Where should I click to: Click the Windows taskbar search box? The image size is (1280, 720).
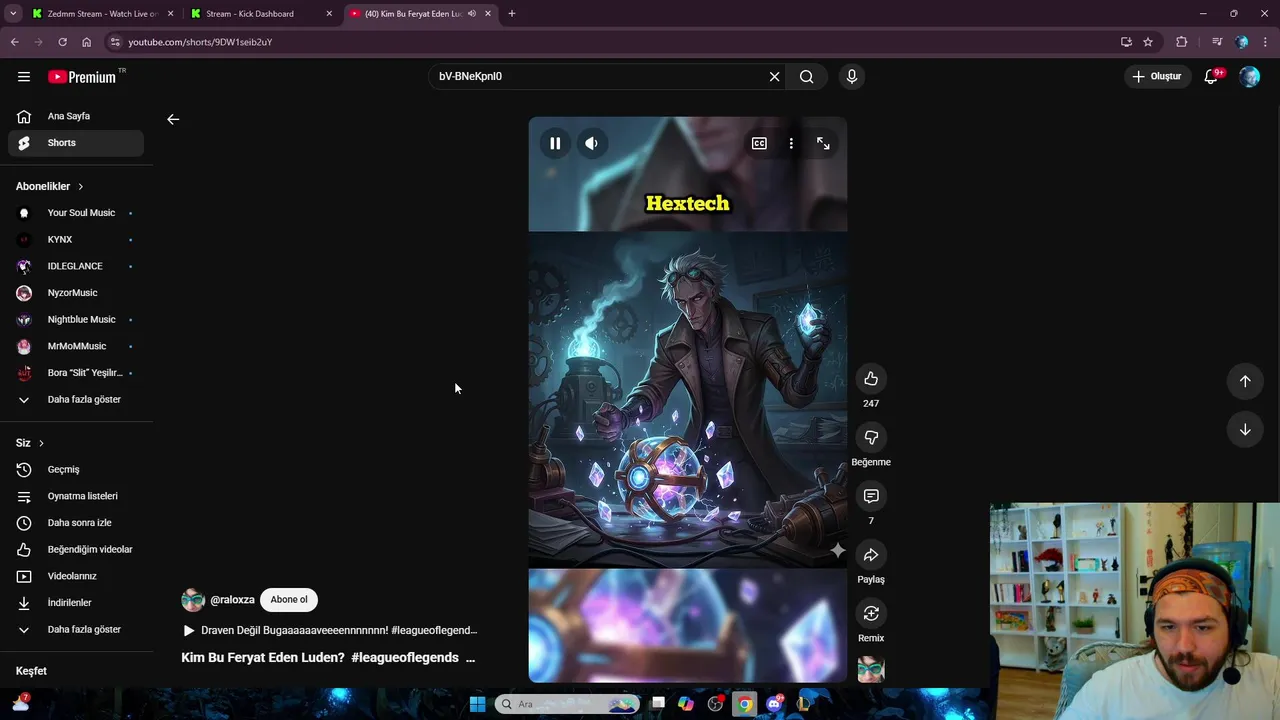(567, 704)
